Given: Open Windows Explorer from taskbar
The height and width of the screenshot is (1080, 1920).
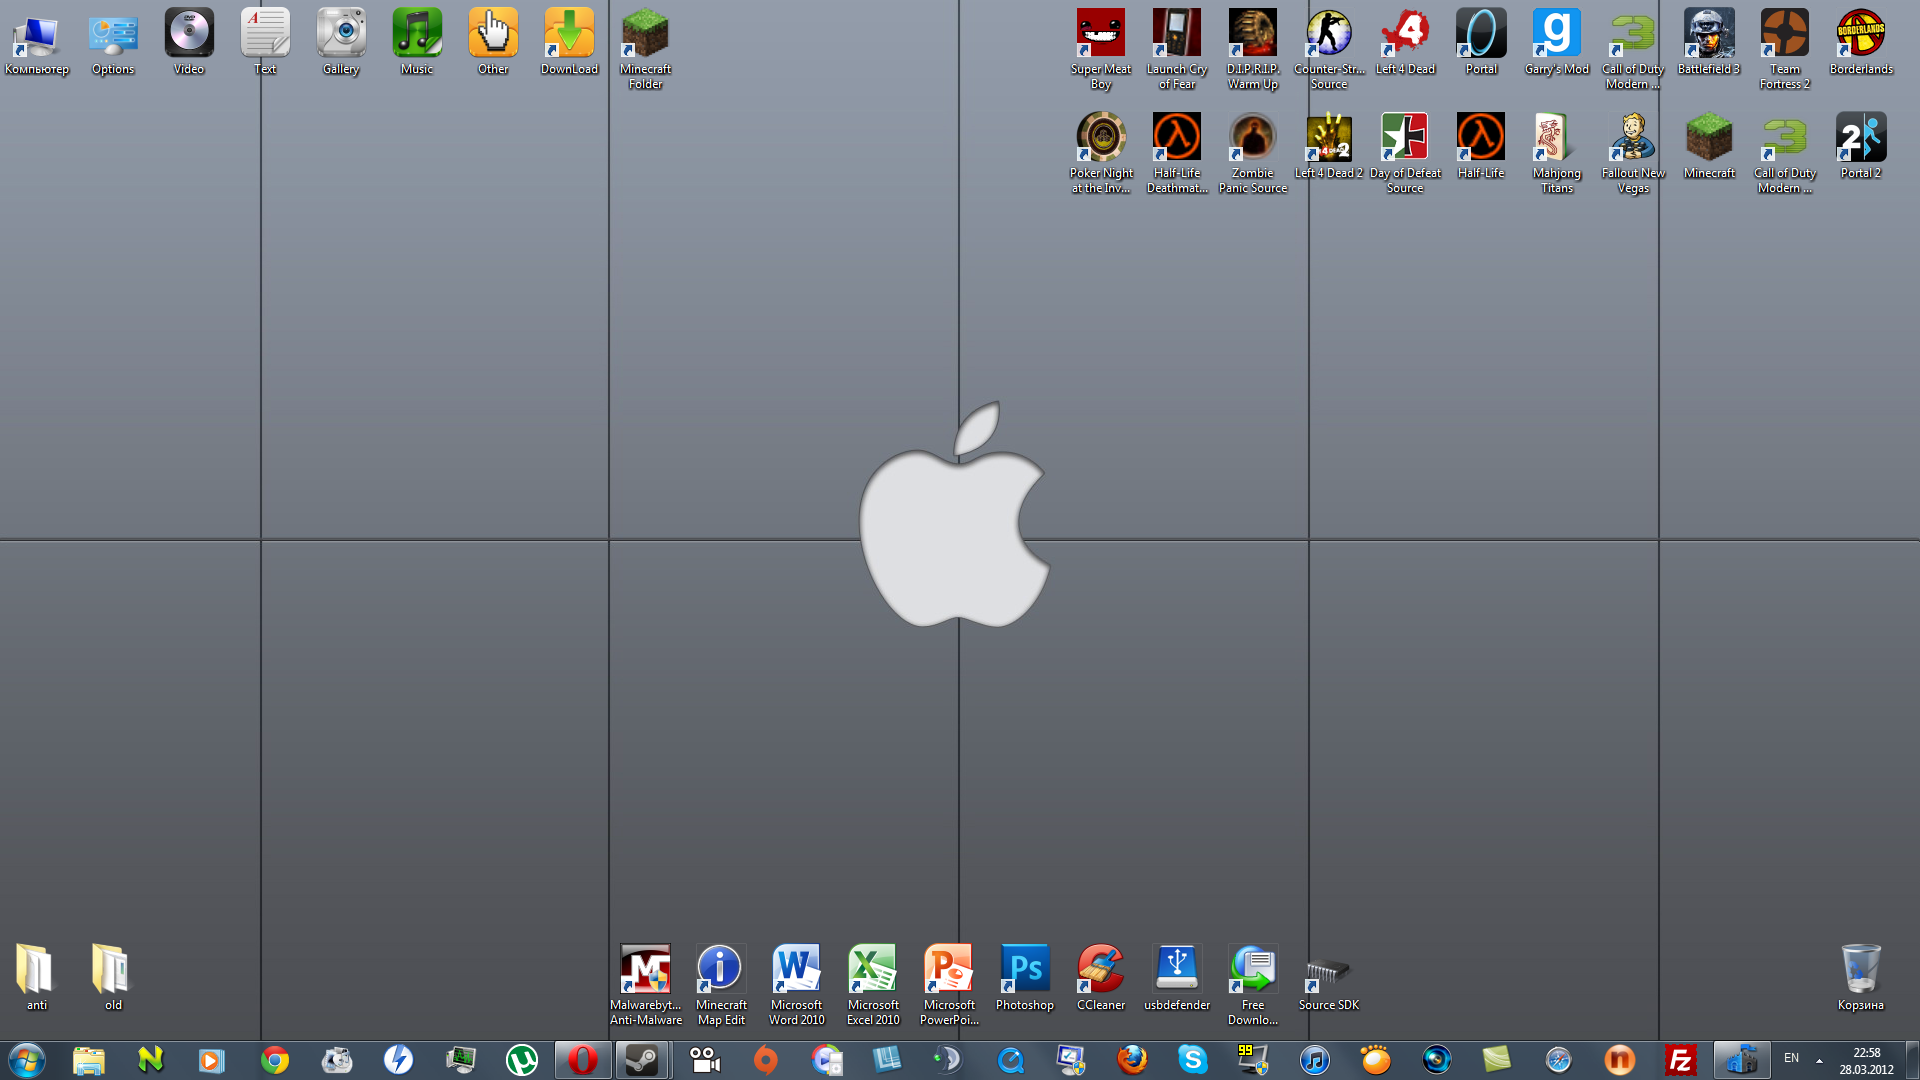Looking at the screenshot, I should click(89, 1060).
